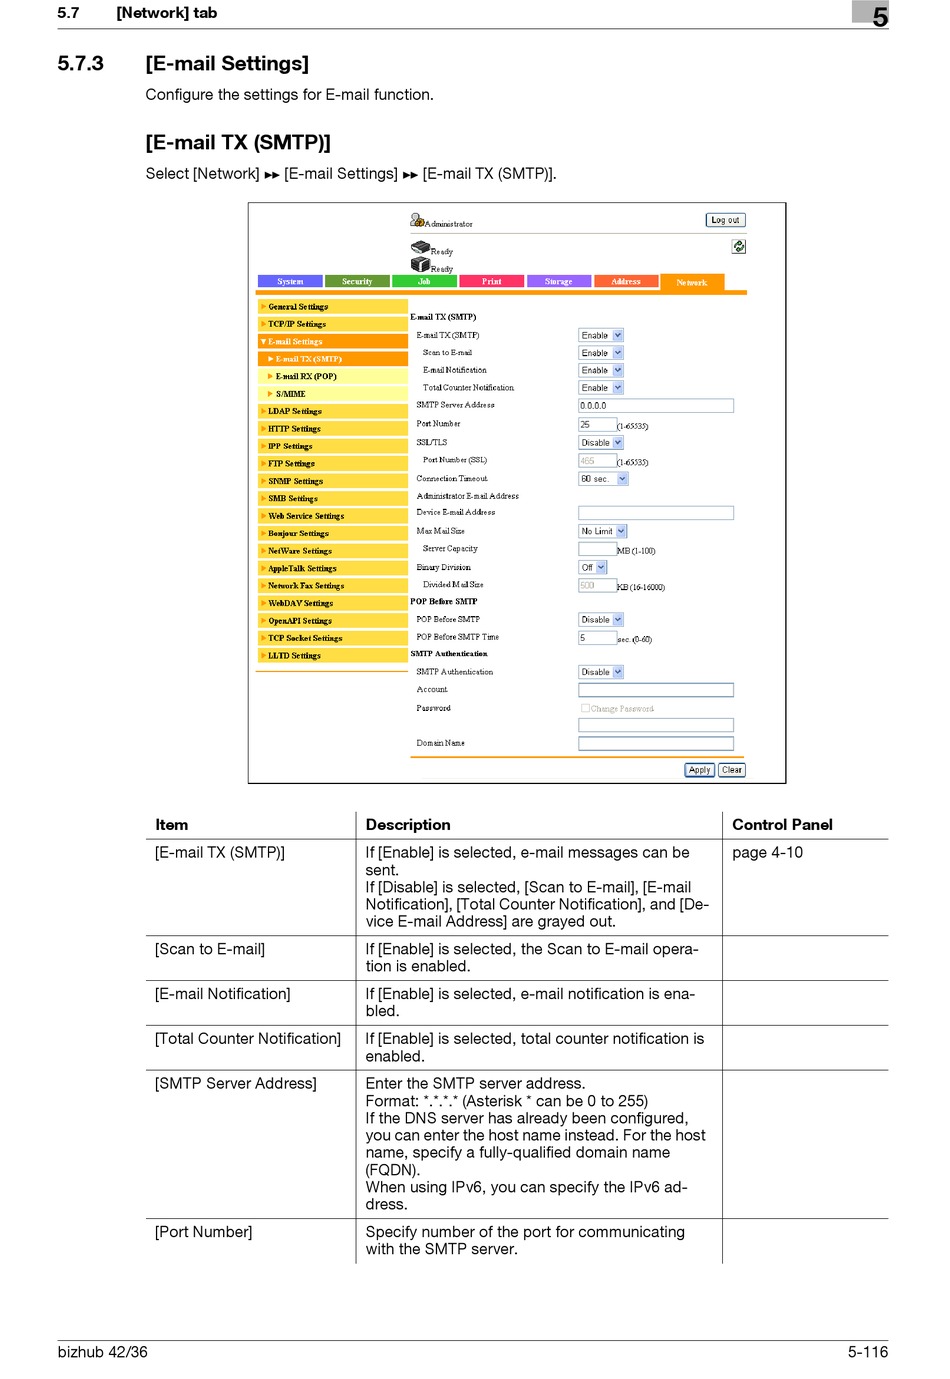The height and width of the screenshot is (1379, 950).
Task: Click the Port Number (SSL) field
Action: coord(597,461)
